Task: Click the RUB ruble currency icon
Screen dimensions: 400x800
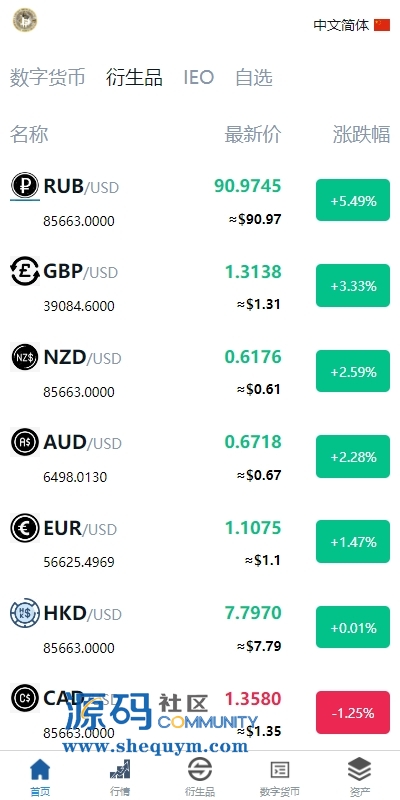Action: (x=24, y=186)
